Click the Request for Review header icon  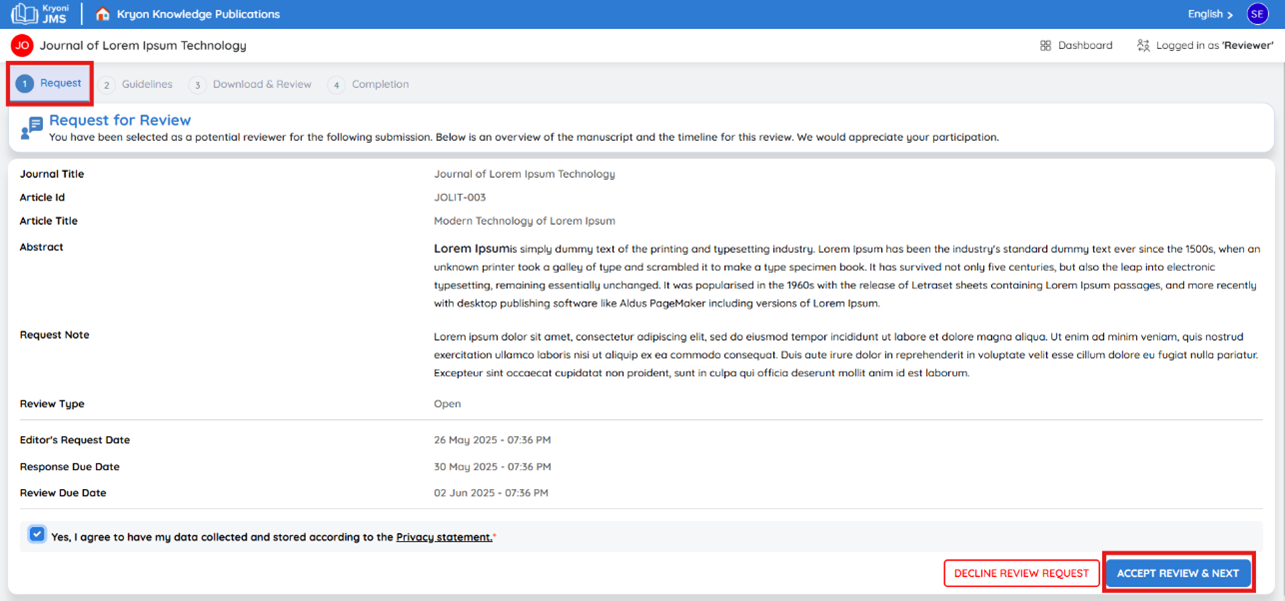click(x=32, y=128)
